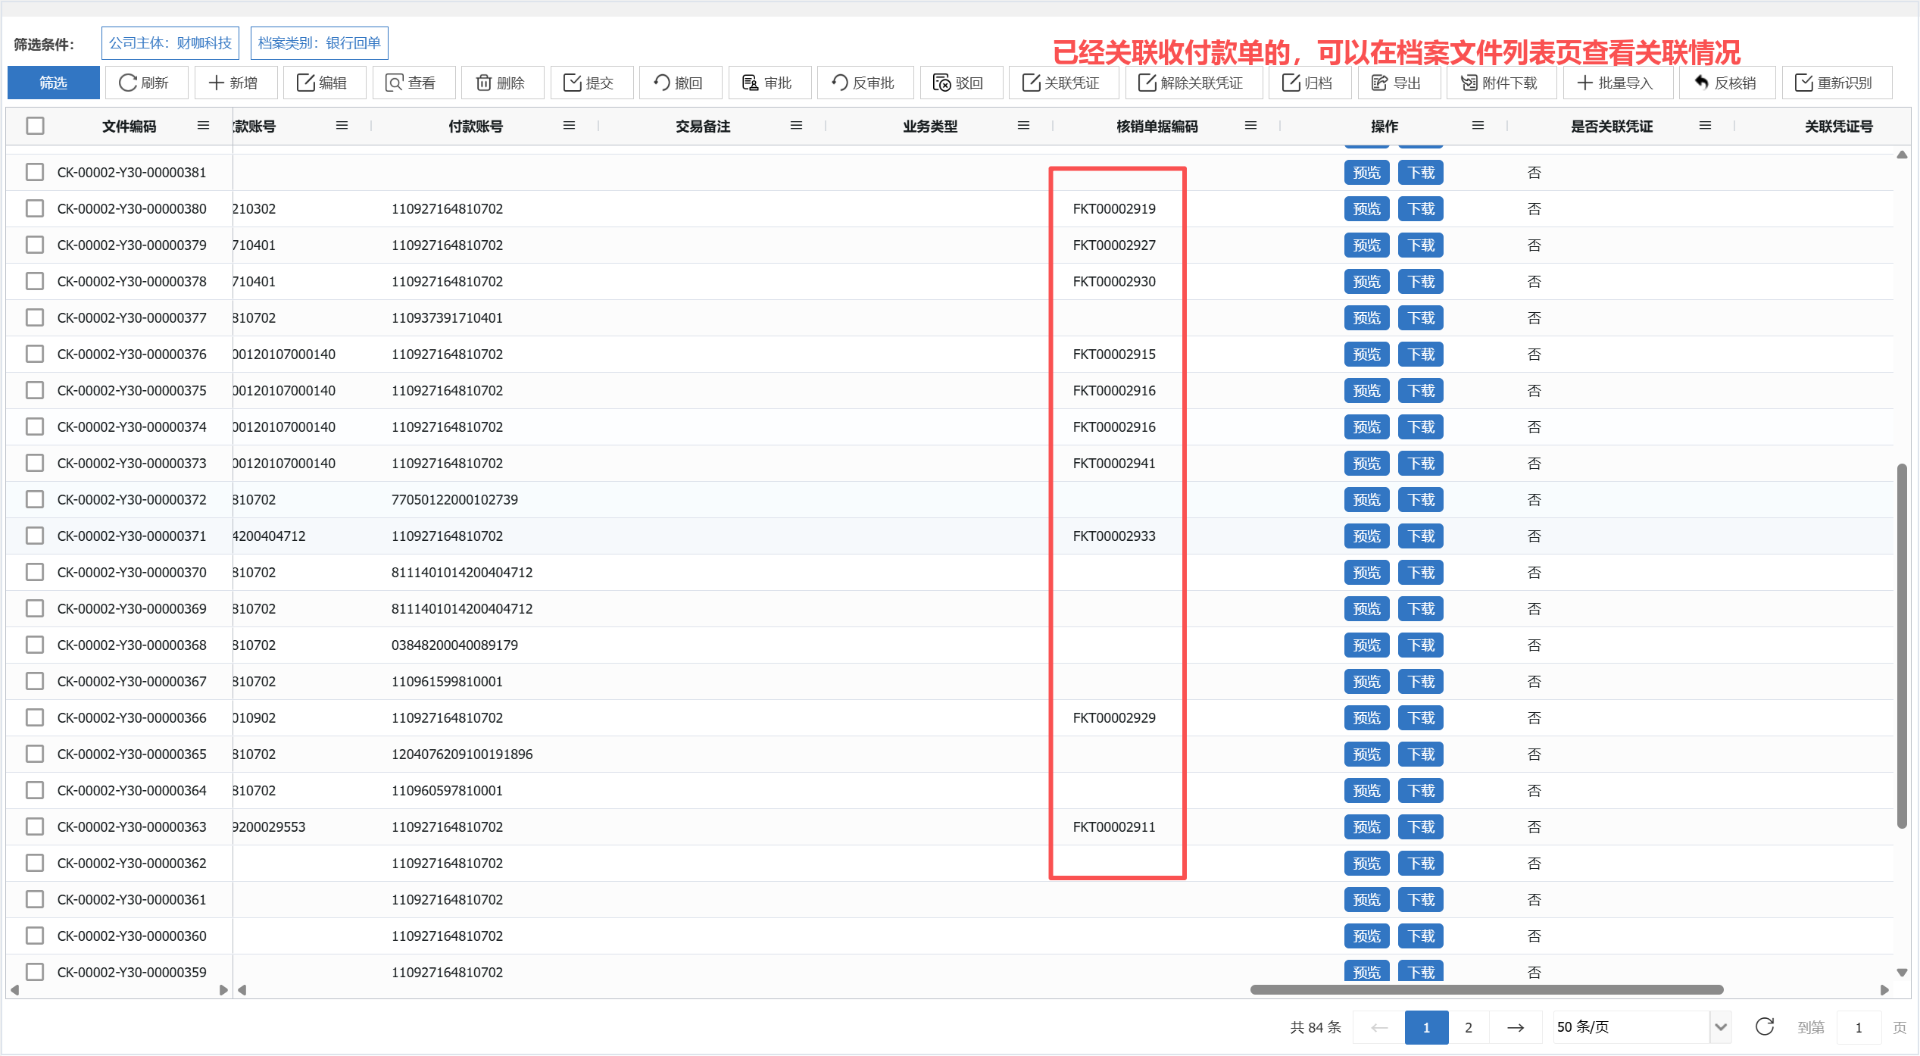
Task: Click the 归档 archive toolbar button
Action: 1309,83
